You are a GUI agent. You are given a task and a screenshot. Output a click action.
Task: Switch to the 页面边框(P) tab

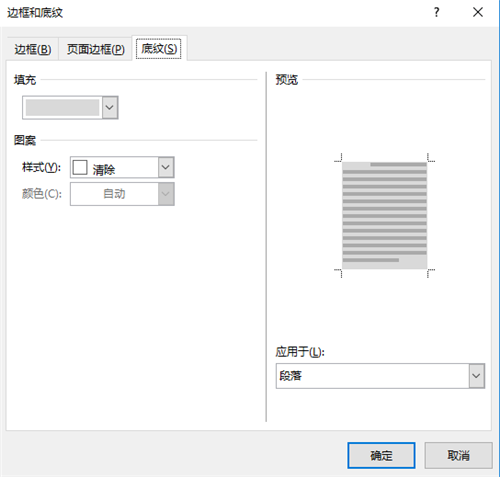[x=95, y=49]
